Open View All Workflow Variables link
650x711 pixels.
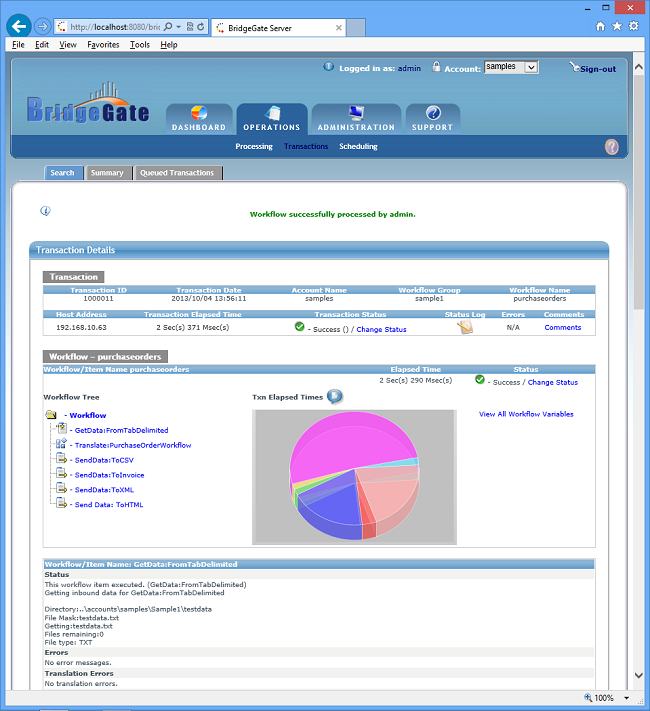click(x=526, y=414)
